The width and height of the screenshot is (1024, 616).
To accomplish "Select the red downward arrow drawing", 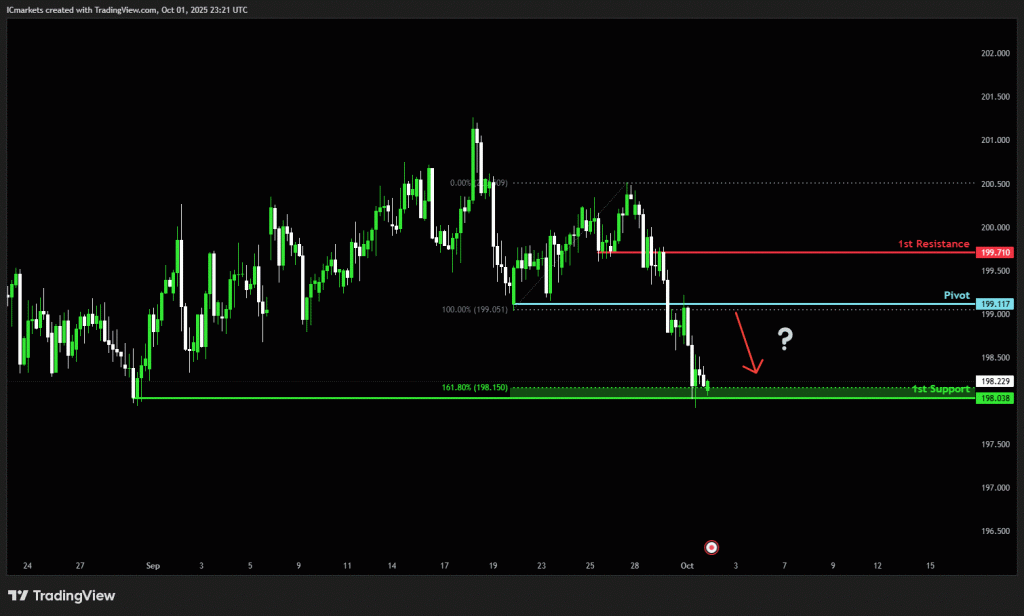I will point(748,345).
